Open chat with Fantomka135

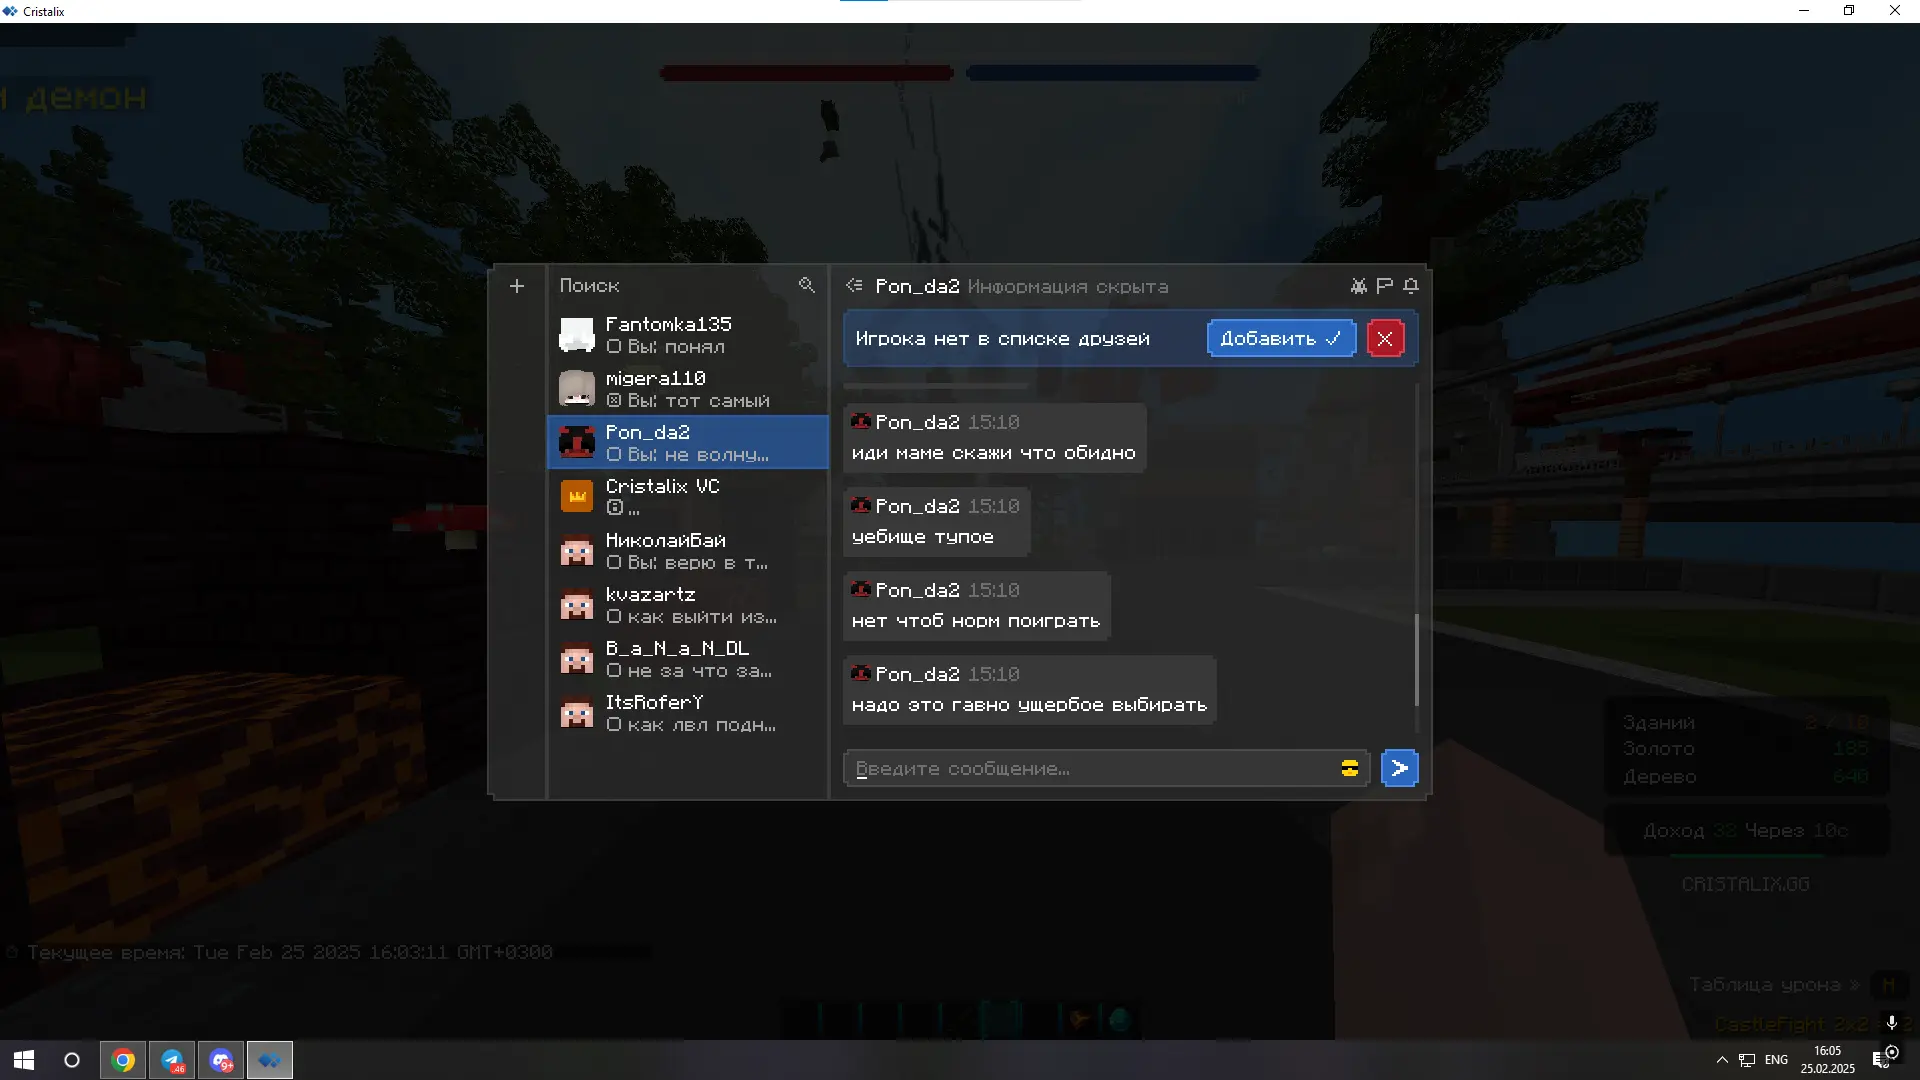pyautogui.click(x=688, y=334)
